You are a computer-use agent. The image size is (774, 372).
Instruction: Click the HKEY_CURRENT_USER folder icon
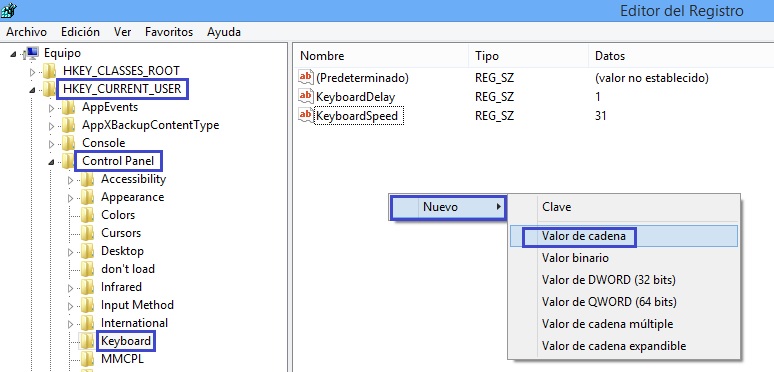49,89
